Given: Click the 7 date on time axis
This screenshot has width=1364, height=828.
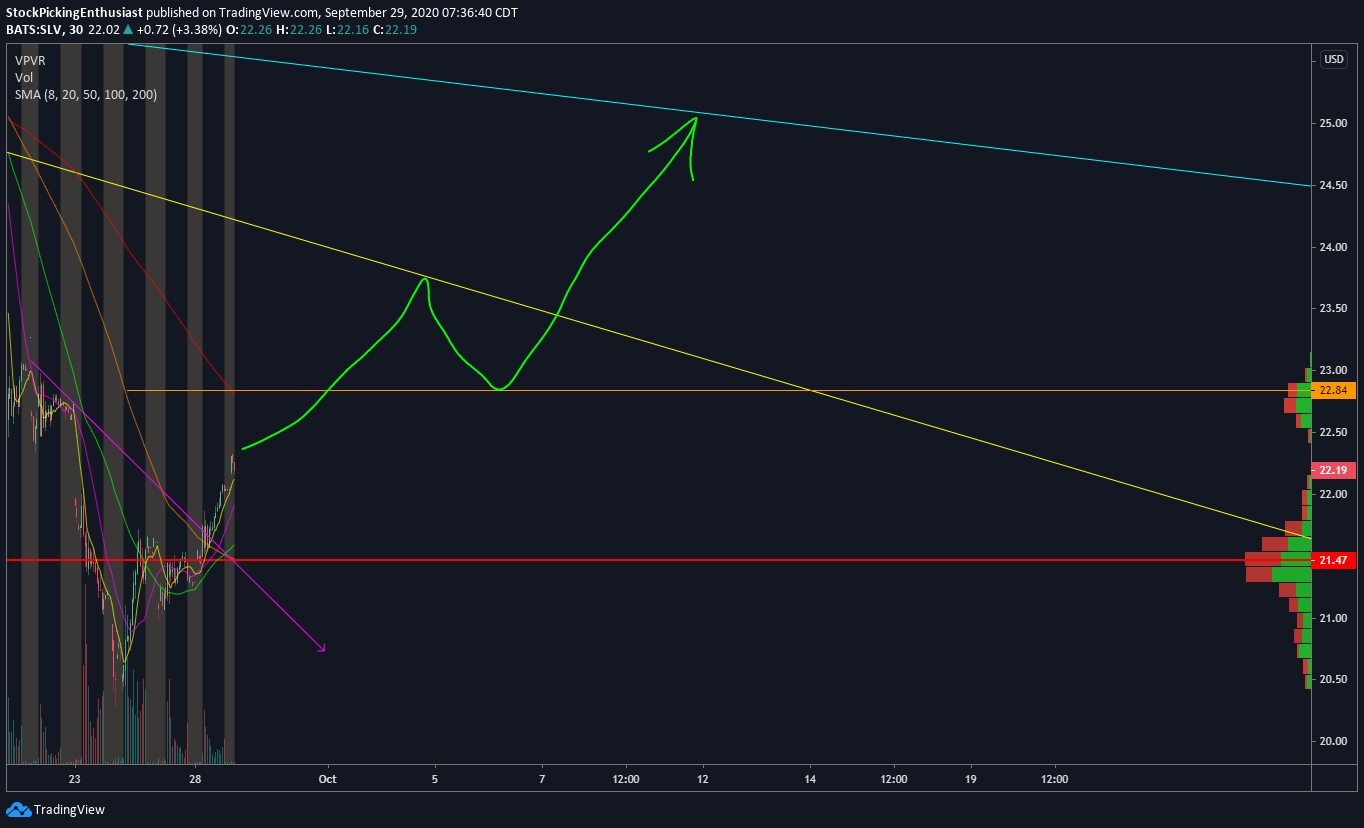Looking at the screenshot, I should (542, 778).
